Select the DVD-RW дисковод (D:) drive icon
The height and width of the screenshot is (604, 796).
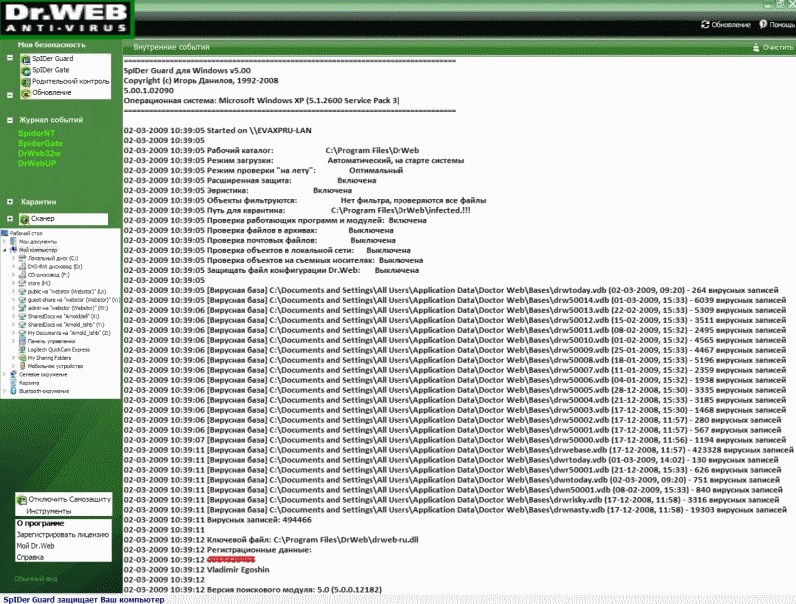coord(22,266)
